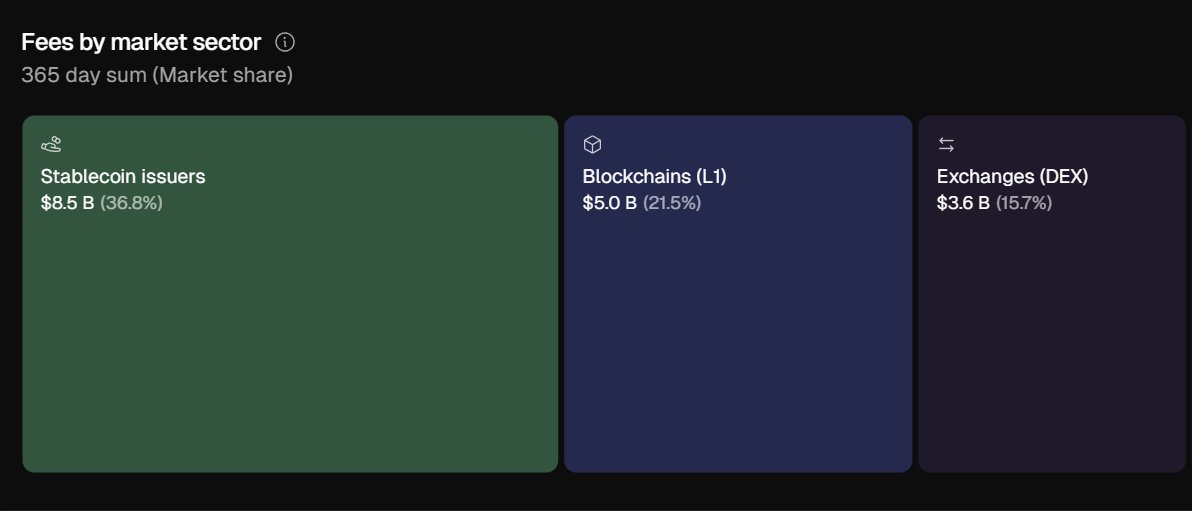
Task: Click the info icon beside Fees by market sector
Action: (x=285, y=42)
